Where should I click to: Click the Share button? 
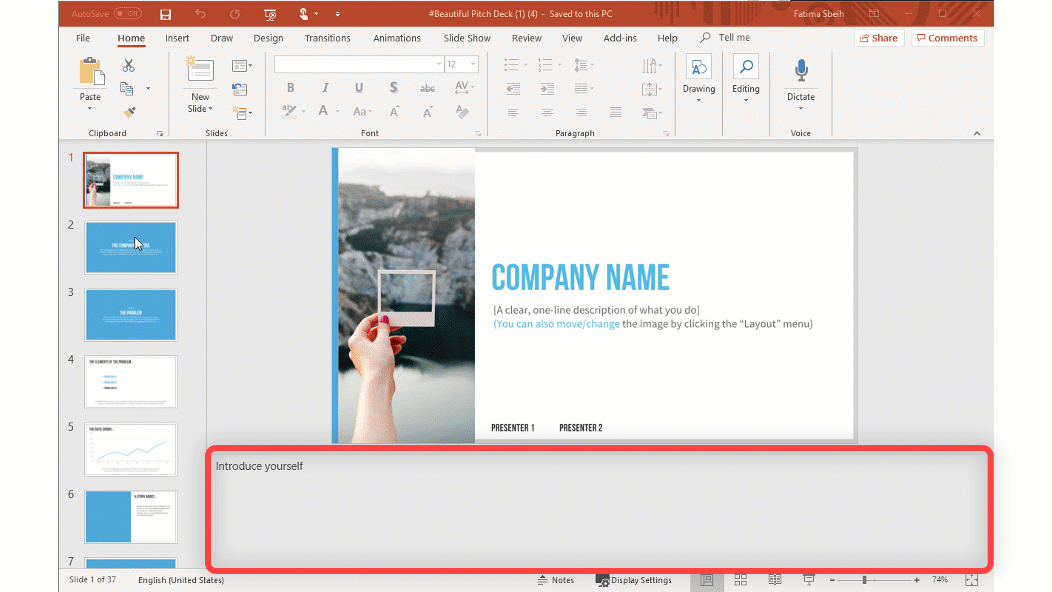tap(879, 38)
